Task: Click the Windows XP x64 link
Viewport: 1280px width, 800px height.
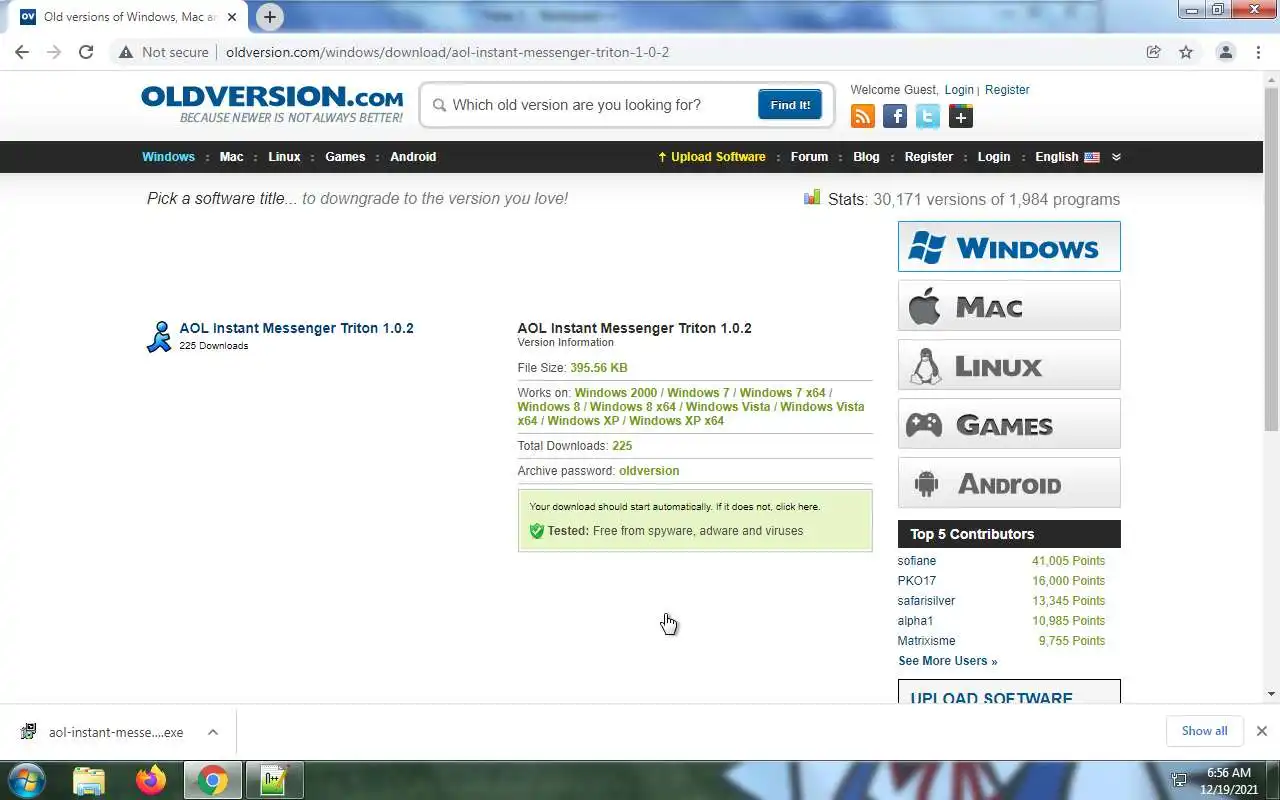Action: pos(676,421)
